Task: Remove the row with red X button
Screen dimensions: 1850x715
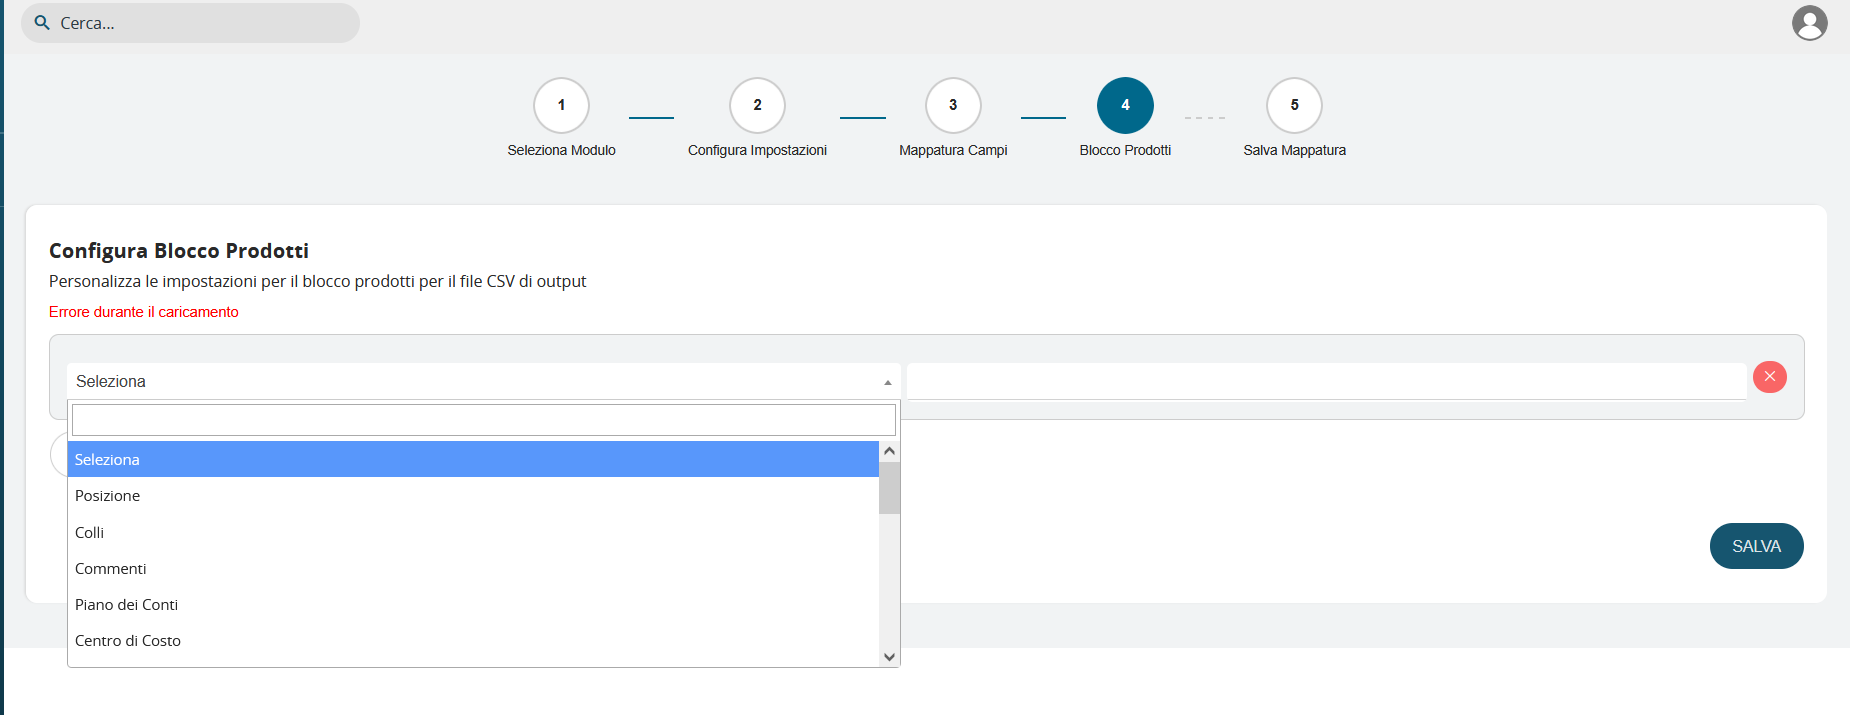Action: tap(1769, 377)
